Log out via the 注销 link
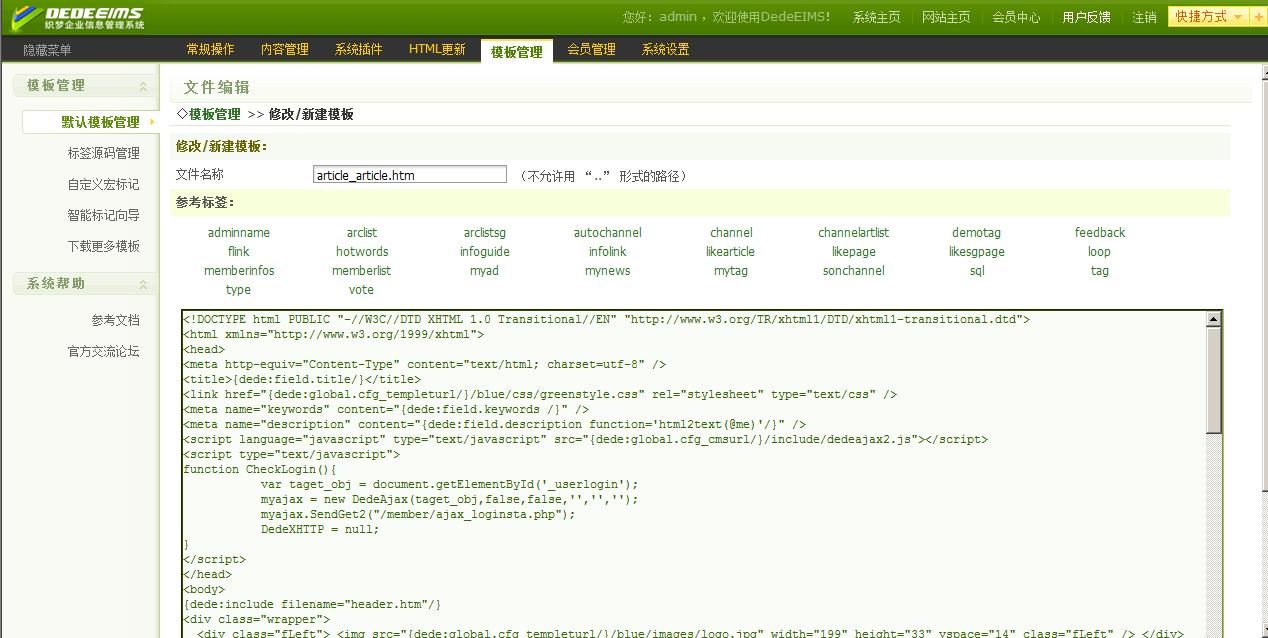Screen dimensions: 1268x638 pos(1144,17)
